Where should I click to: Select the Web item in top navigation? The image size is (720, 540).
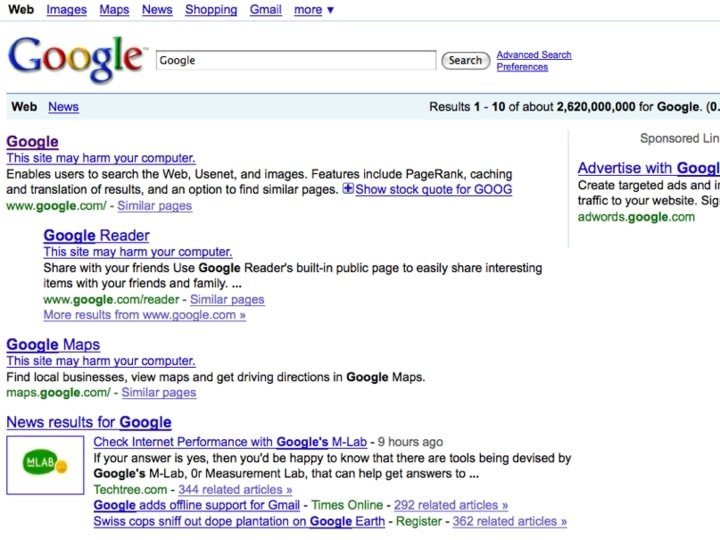(21, 10)
